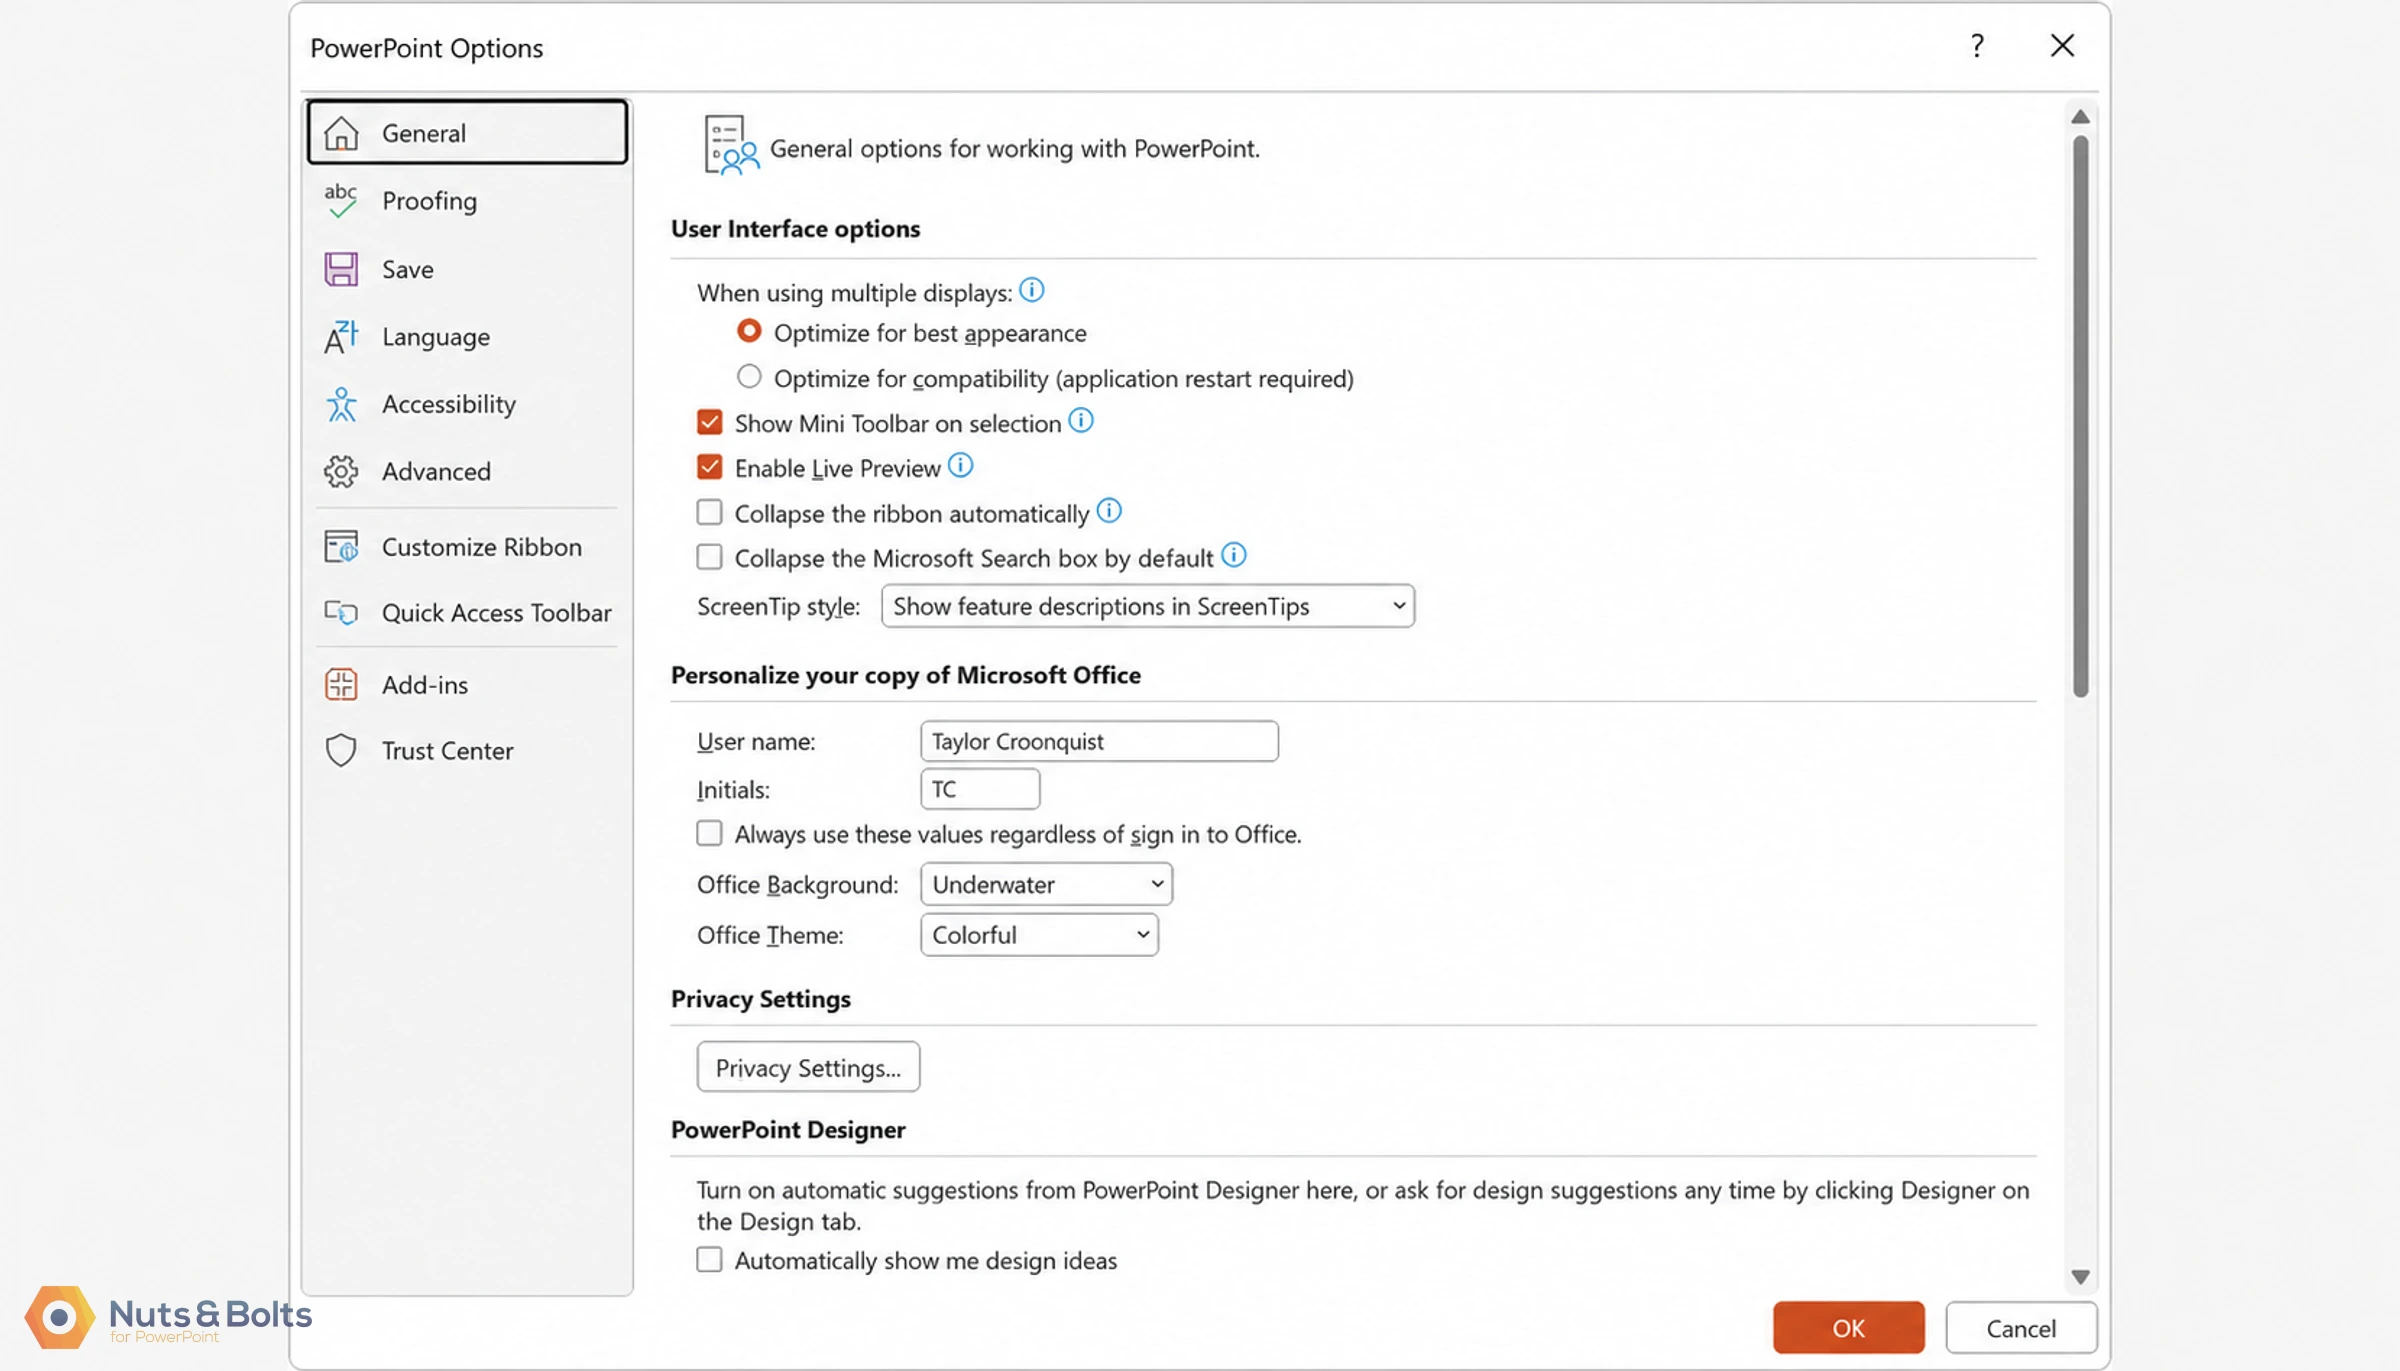Open the Advanced options tab

point(467,471)
